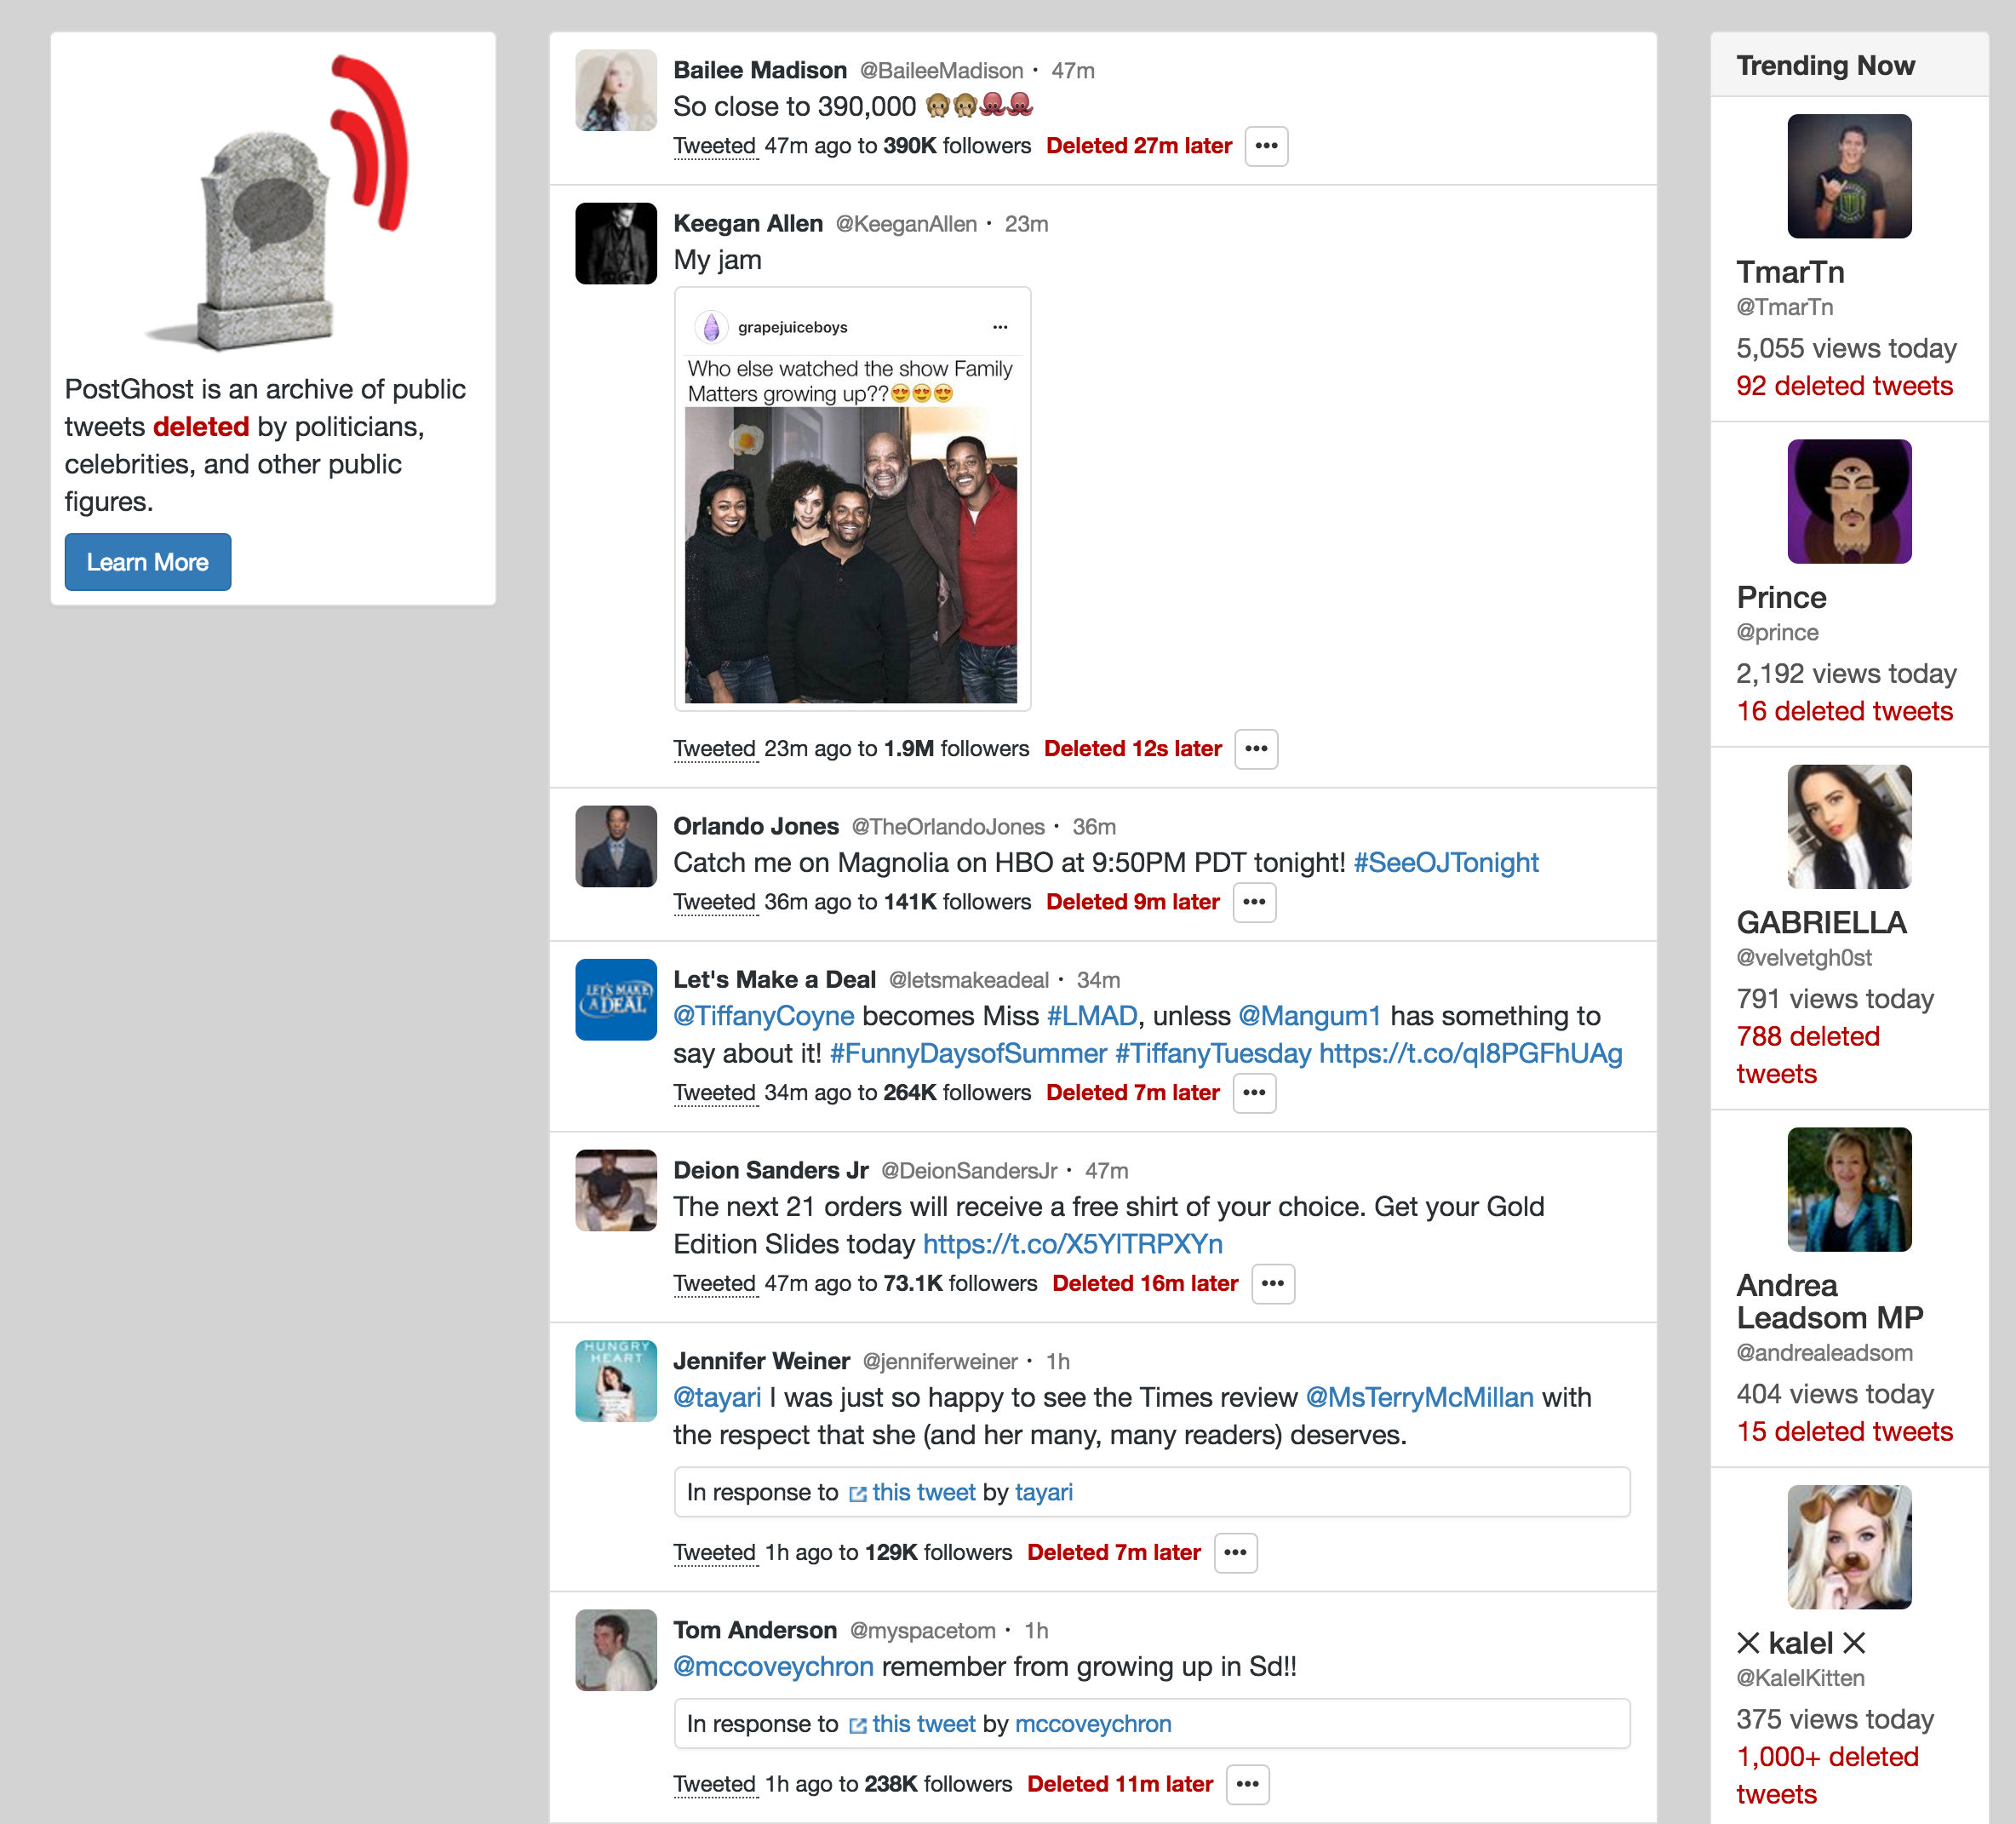Open options for Deion Sanders Jr tweet
The width and height of the screenshot is (2016, 1824).
pyautogui.click(x=1272, y=1284)
